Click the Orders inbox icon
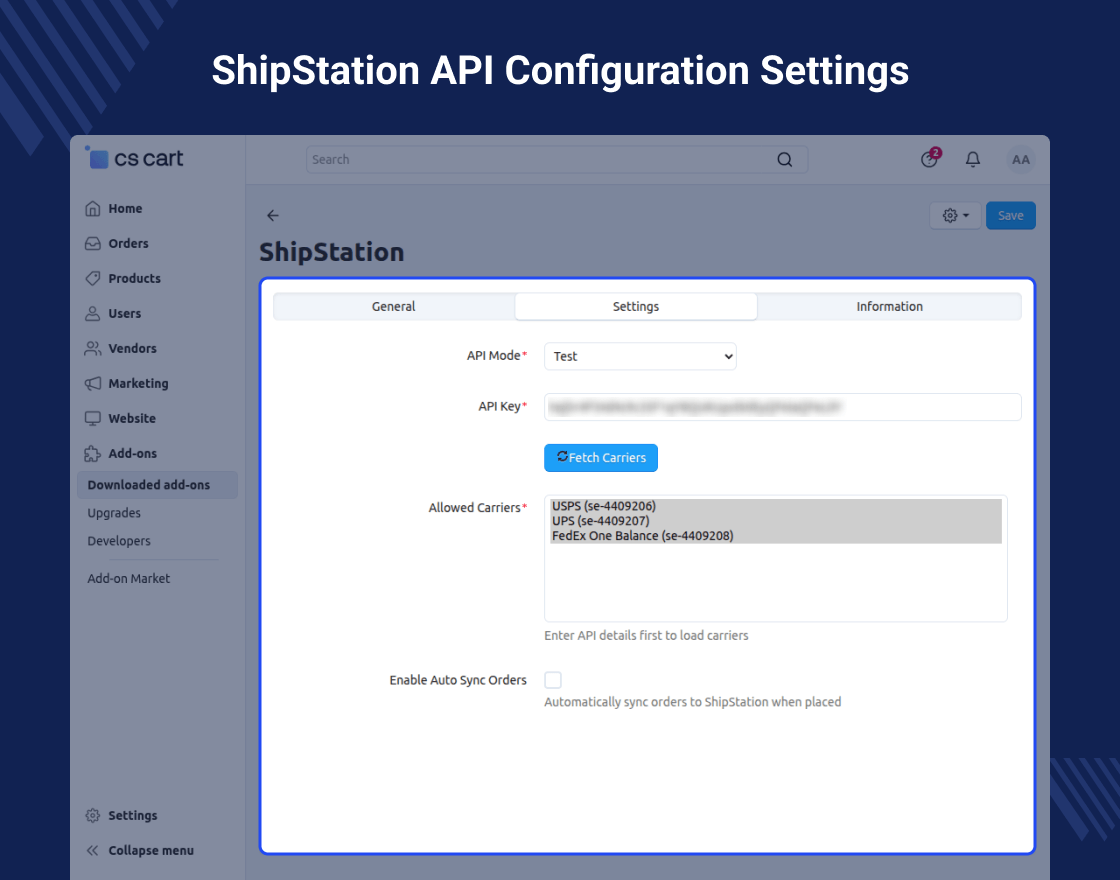Screen dimensions: 1120x880 (93, 244)
